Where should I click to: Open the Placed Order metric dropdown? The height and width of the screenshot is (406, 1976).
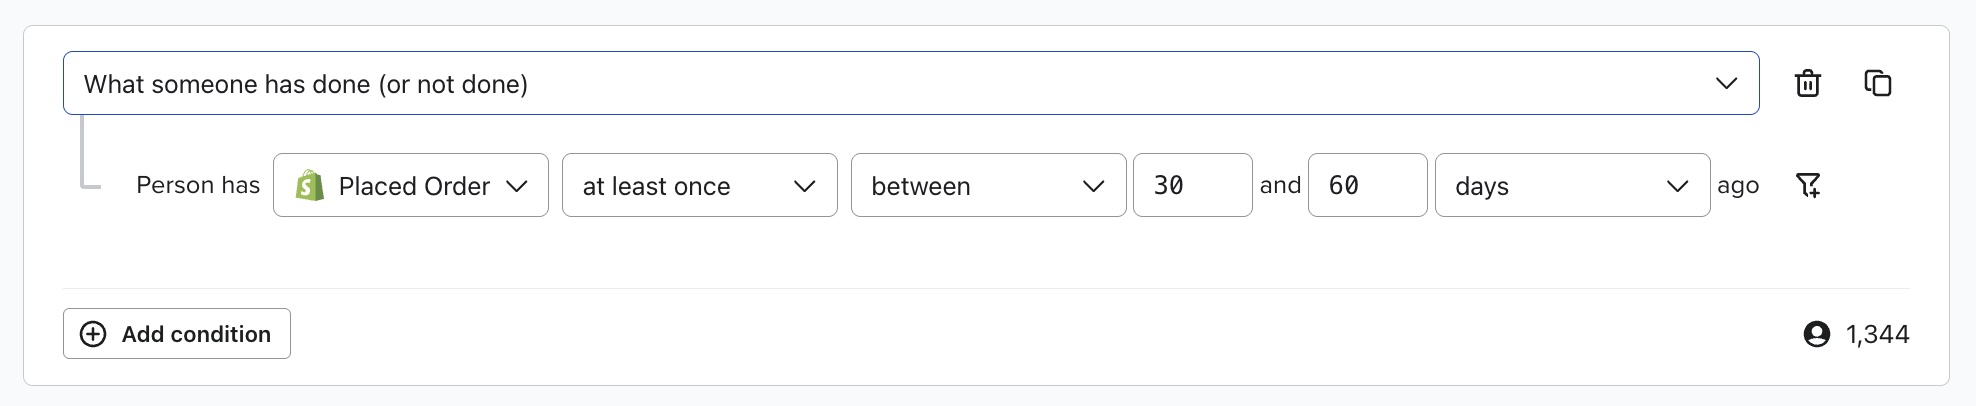coord(410,185)
